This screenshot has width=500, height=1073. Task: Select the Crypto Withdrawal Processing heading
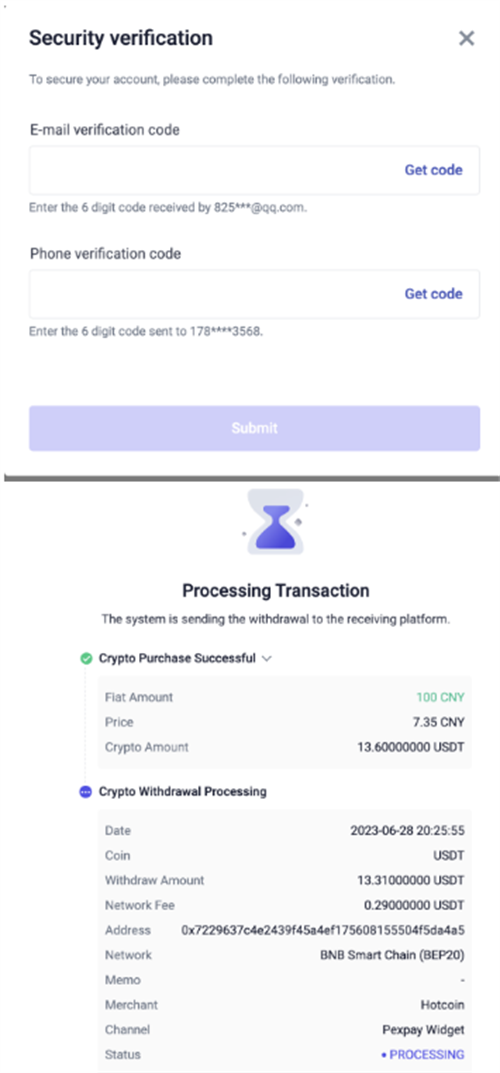tap(183, 792)
